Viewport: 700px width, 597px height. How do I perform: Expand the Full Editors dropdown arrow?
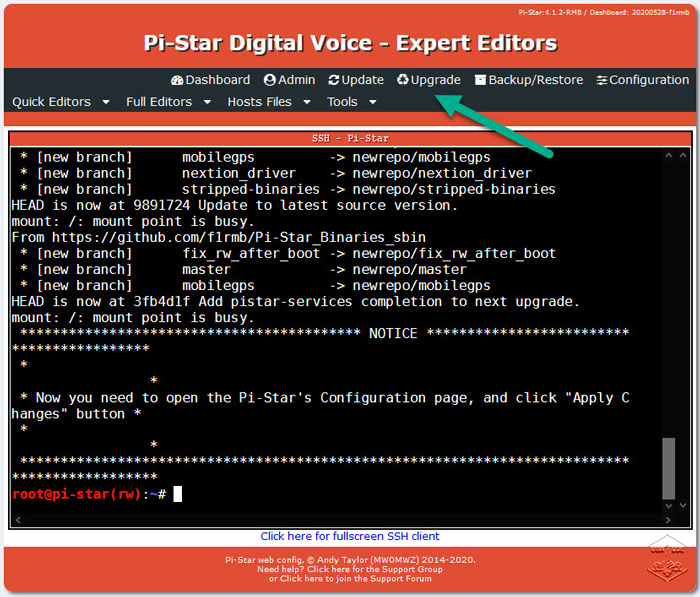(207, 102)
